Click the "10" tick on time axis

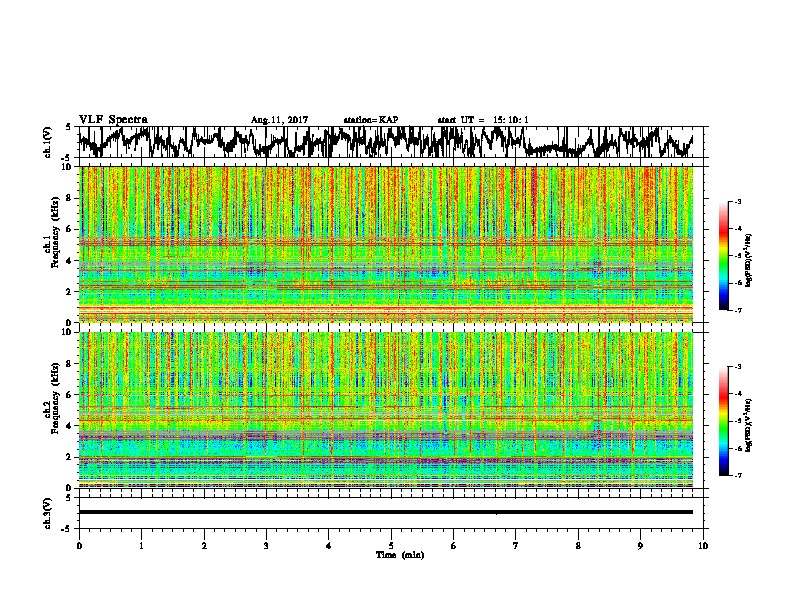point(703,545)
